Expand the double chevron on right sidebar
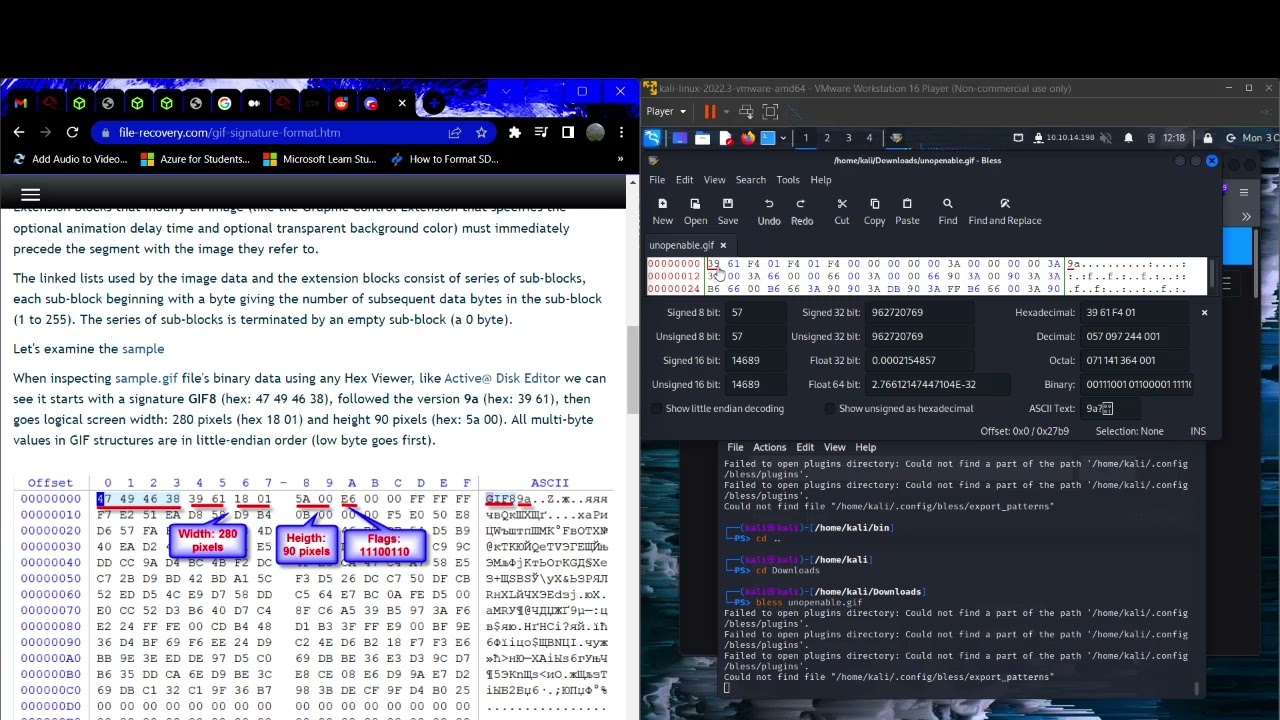 pyautogui.click(x=1246, y=216)
